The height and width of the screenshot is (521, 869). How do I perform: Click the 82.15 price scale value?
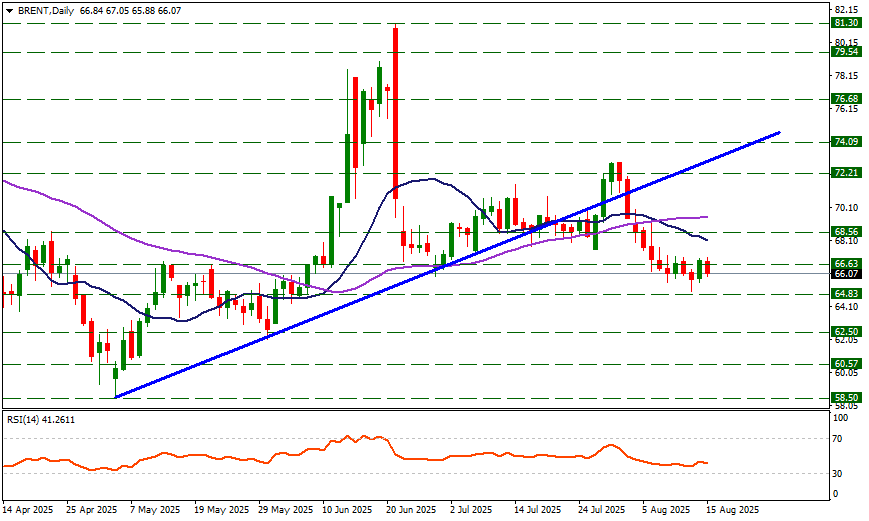click(x=846, y=9)
